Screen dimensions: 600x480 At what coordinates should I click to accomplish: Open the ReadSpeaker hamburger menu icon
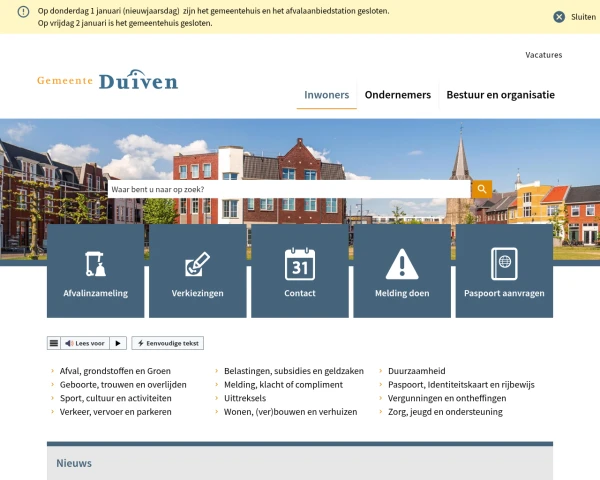54,343
